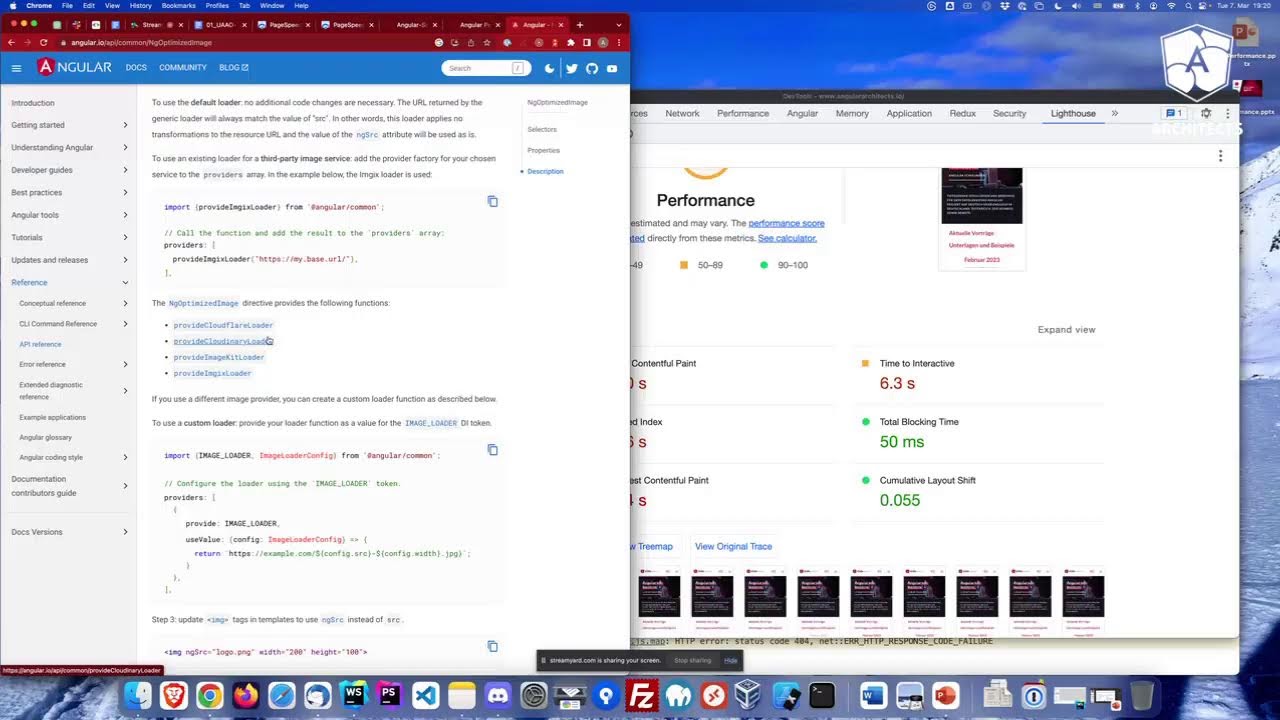Open Lighthouse report three-dot menu
Image resolution: width=1280 pixels, height=720 pixels.
pos(1220,155)
